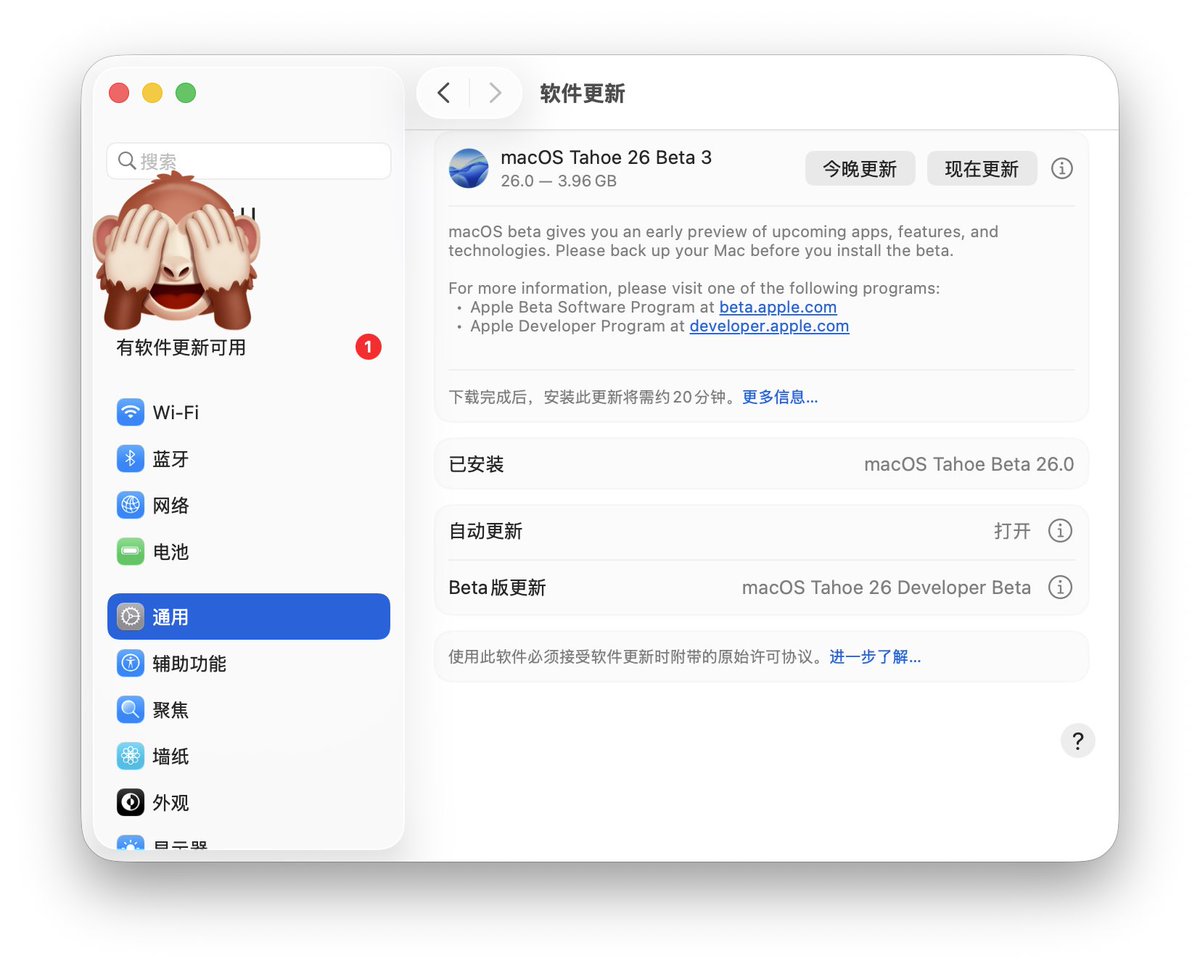
Task: Click the macOS Tahoe Beta 26.0 value
Action: point(969,464)
